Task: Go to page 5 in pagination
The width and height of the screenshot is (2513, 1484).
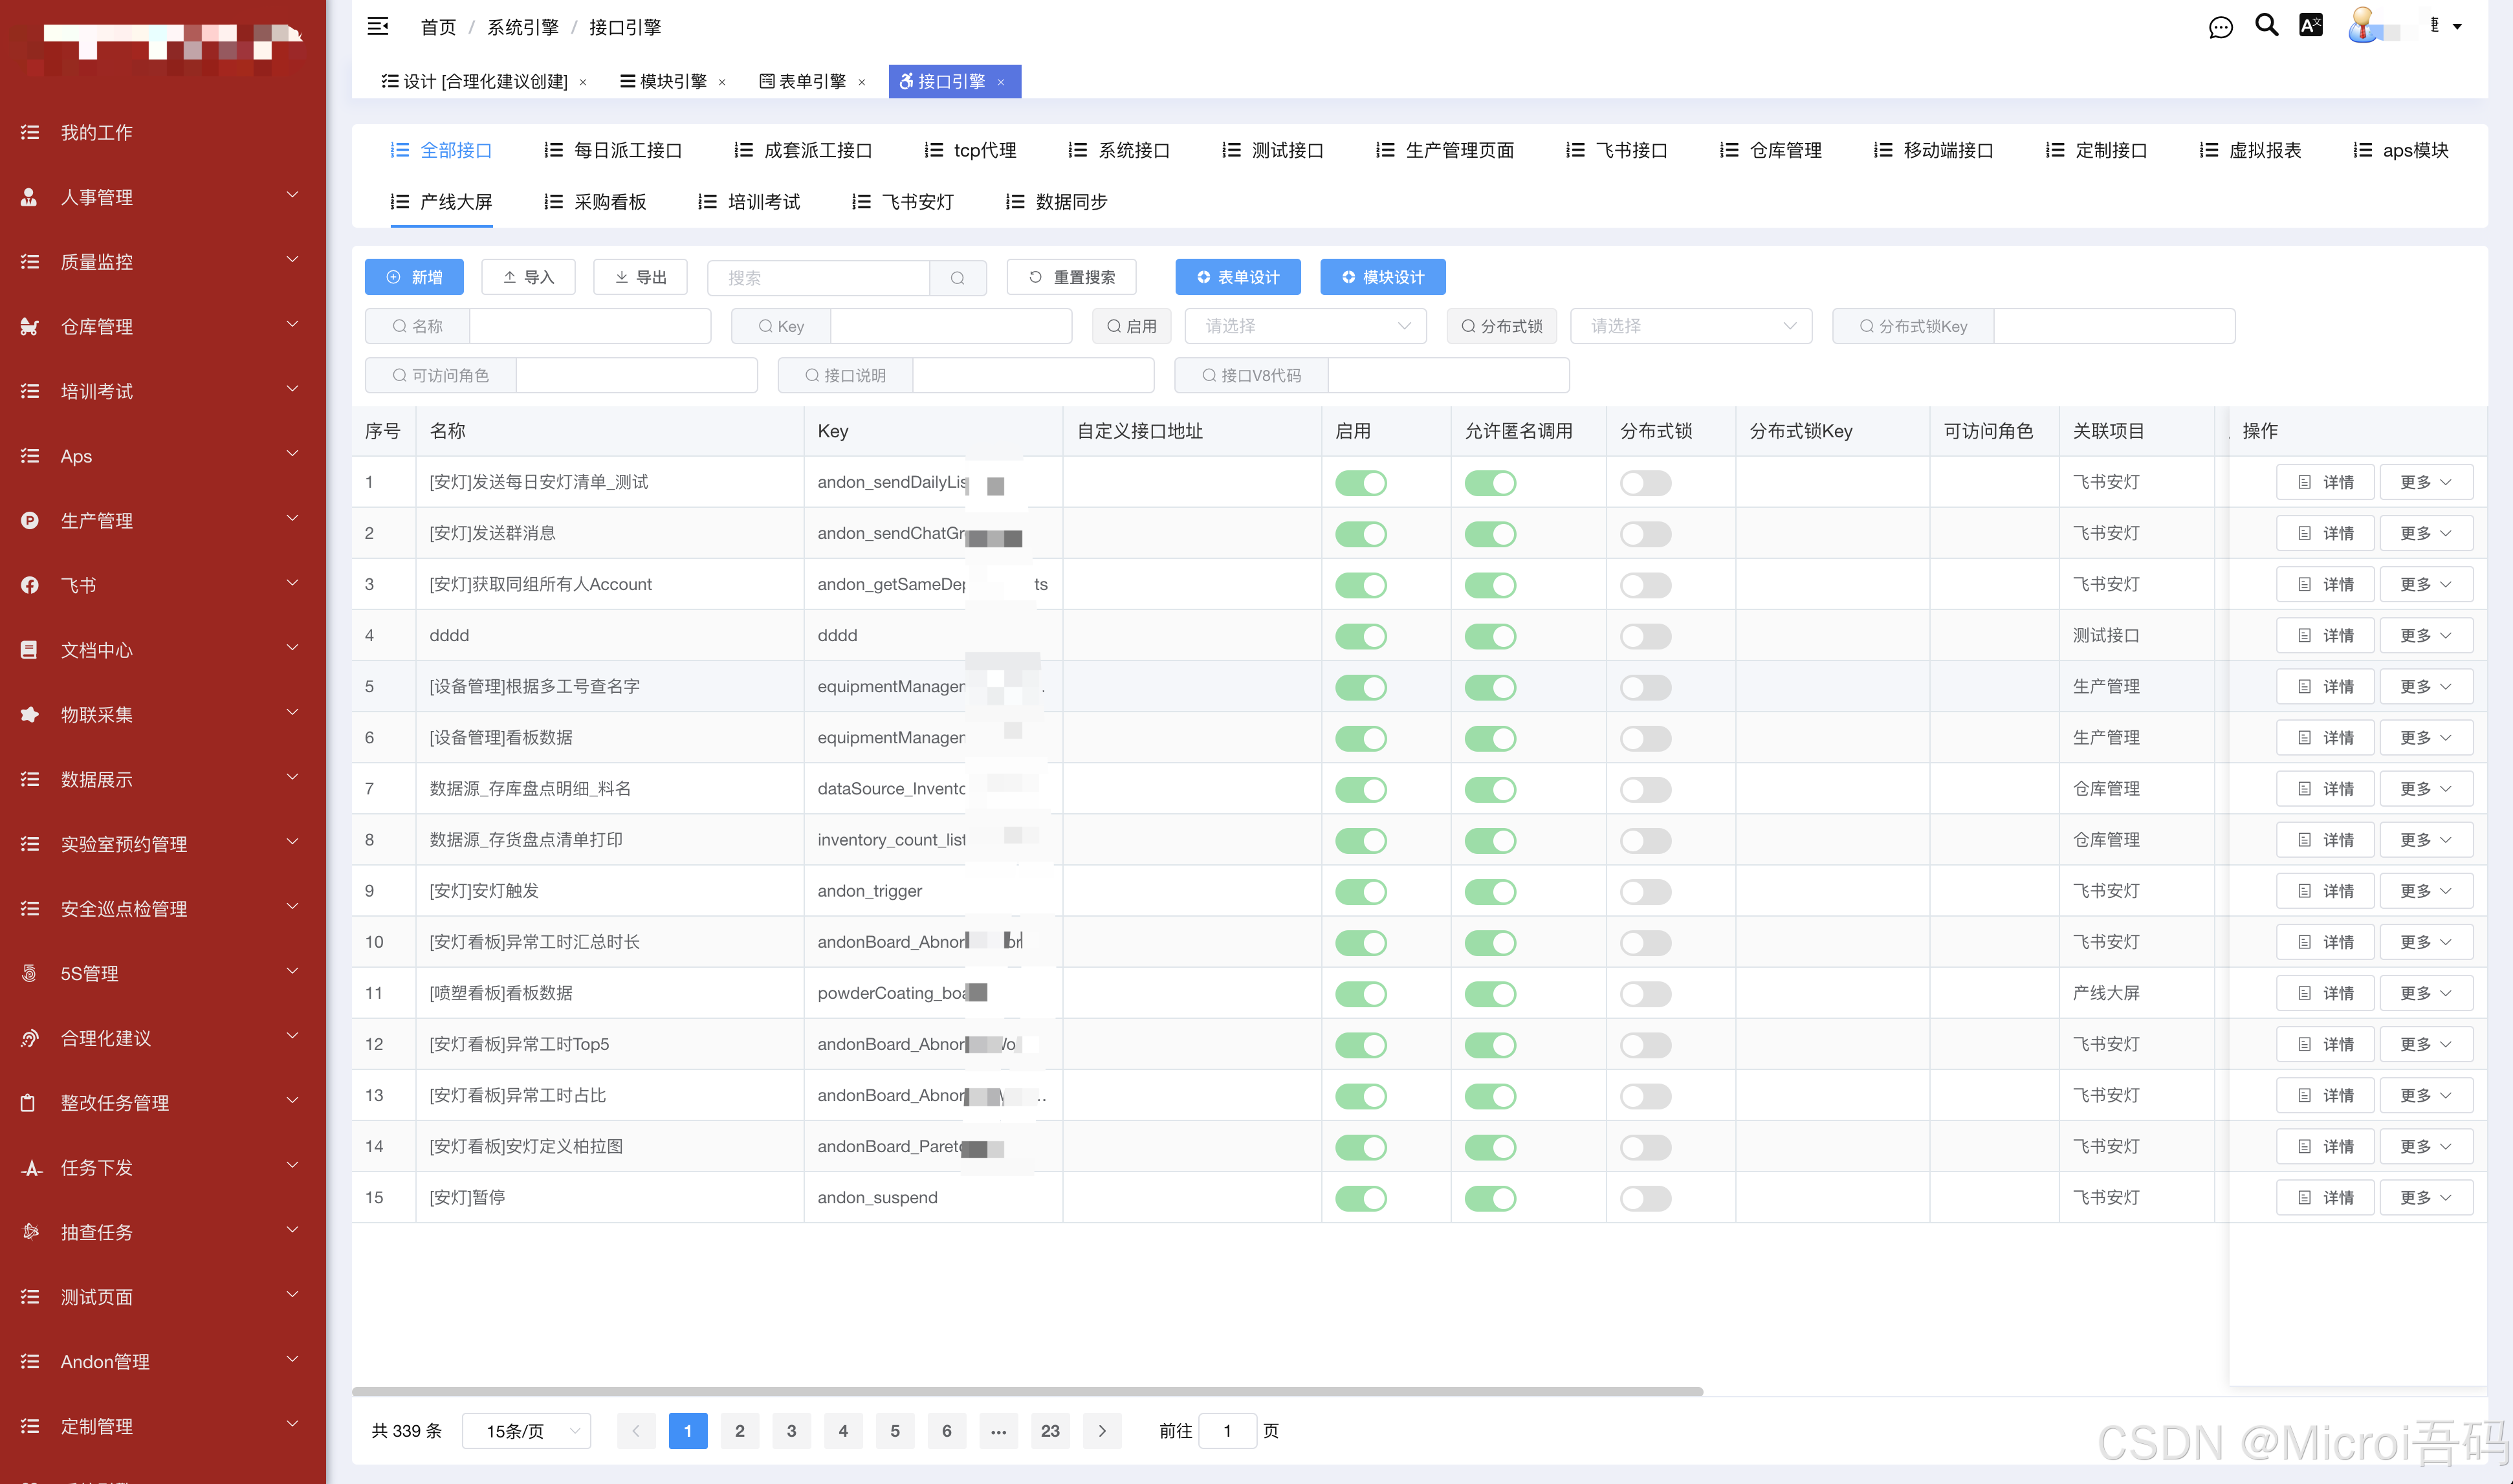Action: 895,1431
